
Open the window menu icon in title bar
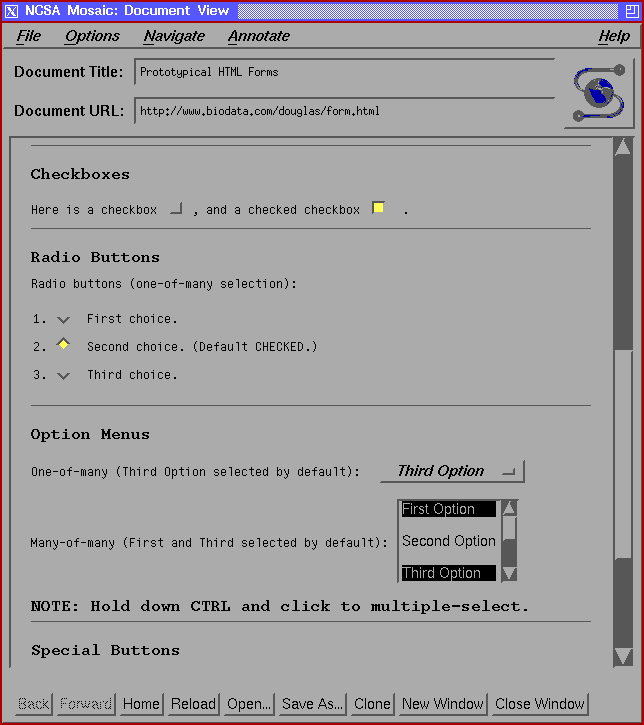tap(11, 11)
